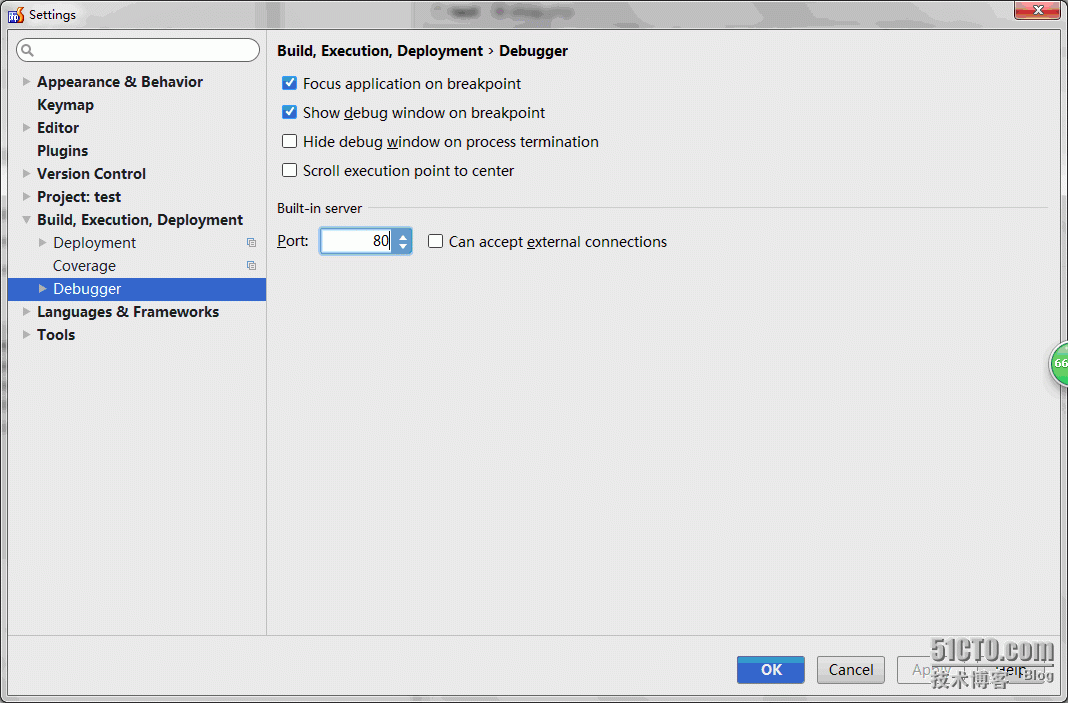Click the PhpStorm icon in title bar
Image resolution: width=1068 pixels, height=703 pixels.
[x=16, y=14]
